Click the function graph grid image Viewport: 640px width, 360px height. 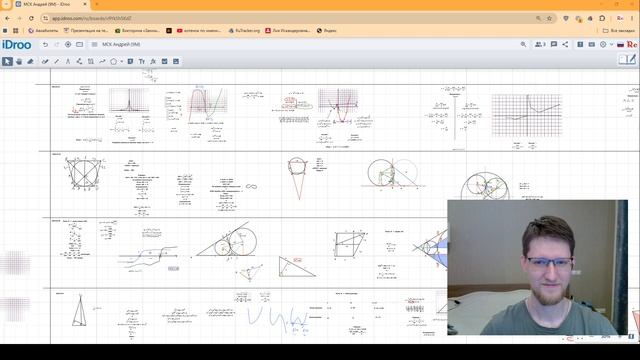pos(129,100)
